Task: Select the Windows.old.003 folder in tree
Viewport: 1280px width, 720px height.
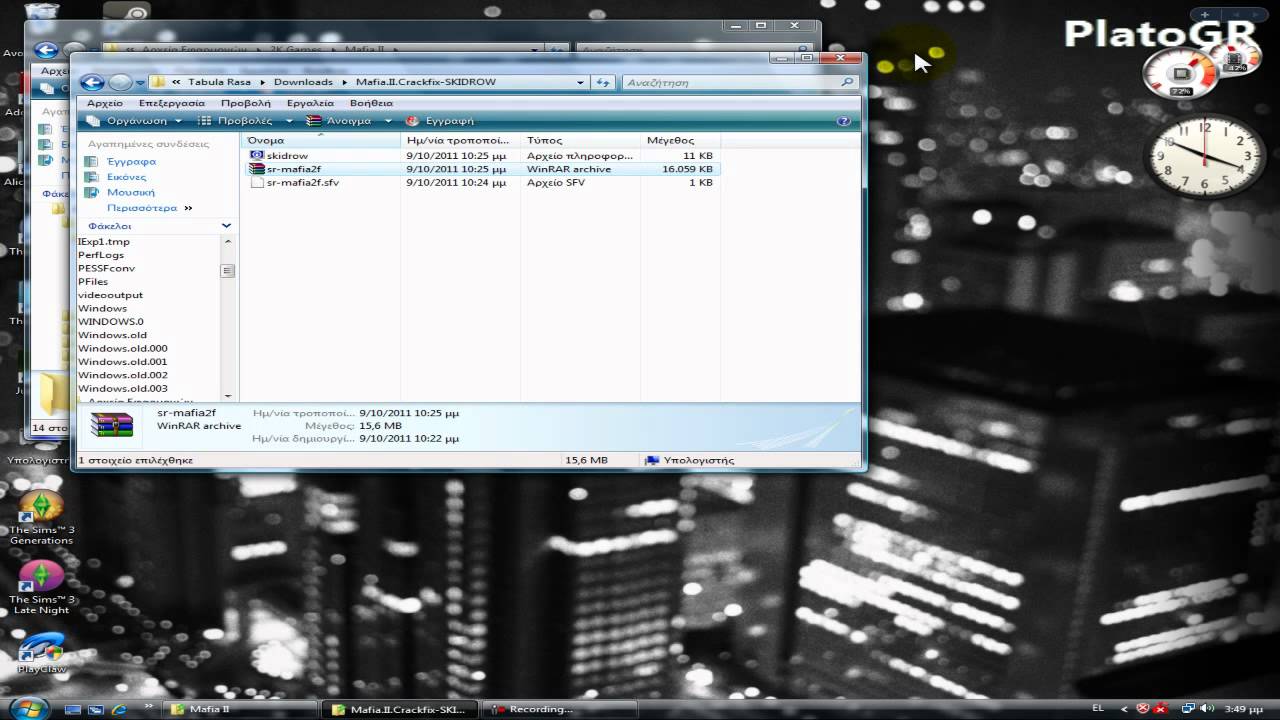Action: pos(123,388)
